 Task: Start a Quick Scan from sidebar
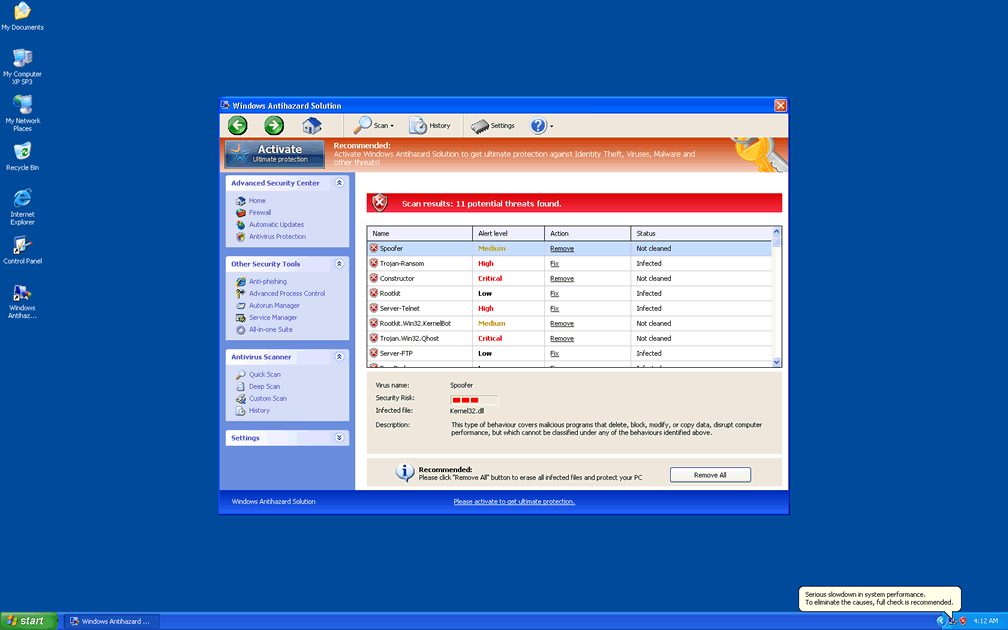tap(264, 375)
